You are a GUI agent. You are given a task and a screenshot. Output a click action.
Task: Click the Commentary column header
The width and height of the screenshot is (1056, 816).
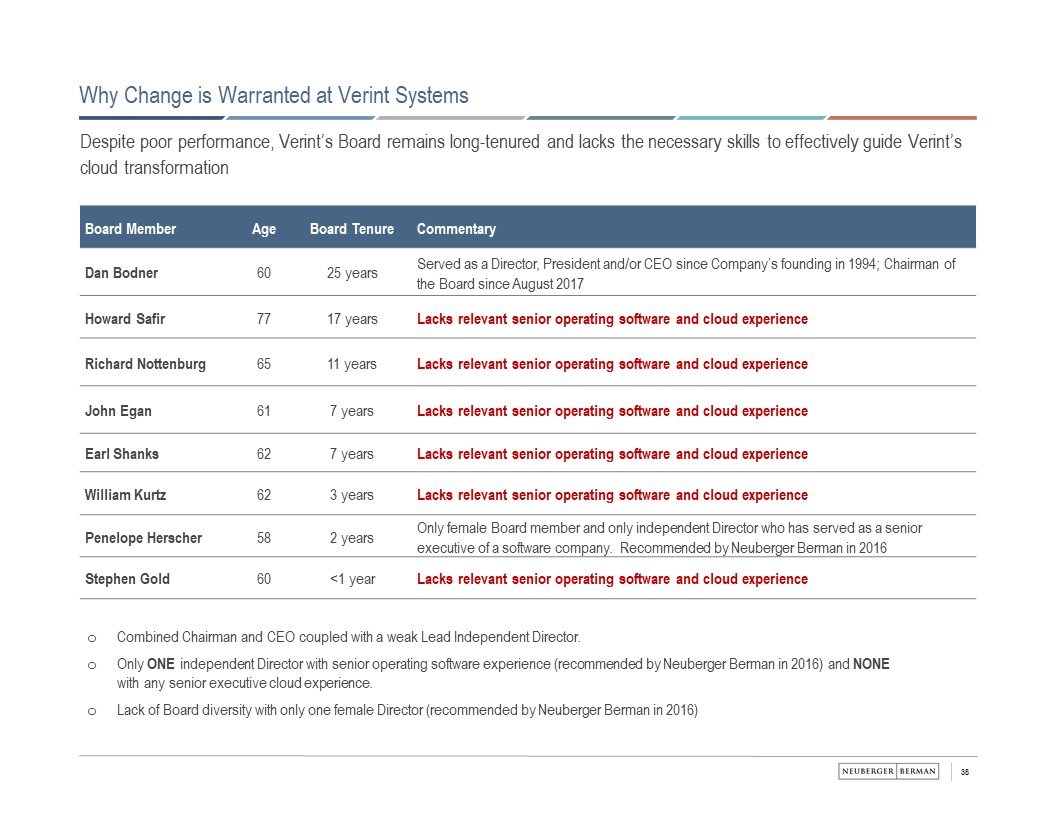[456, 229]
